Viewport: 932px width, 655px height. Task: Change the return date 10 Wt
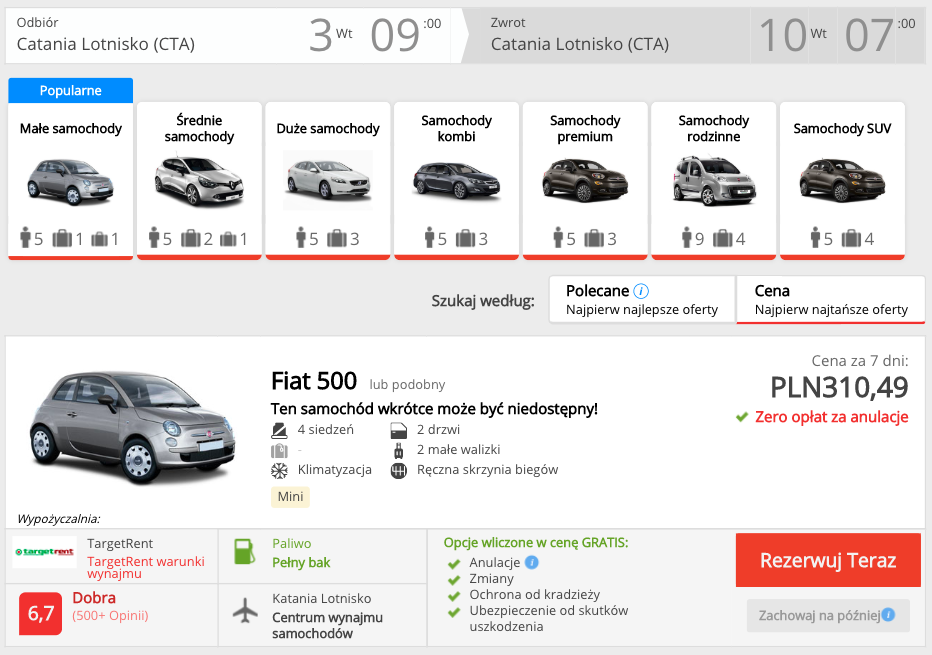[x=793, y=35]
